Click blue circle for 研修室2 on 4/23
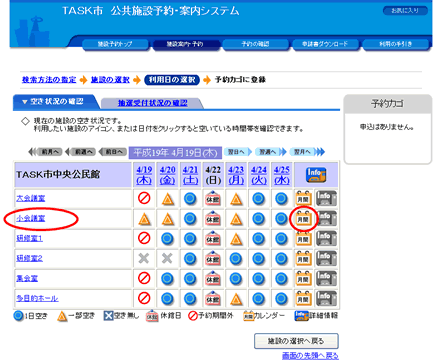 [x=236, y=259]
